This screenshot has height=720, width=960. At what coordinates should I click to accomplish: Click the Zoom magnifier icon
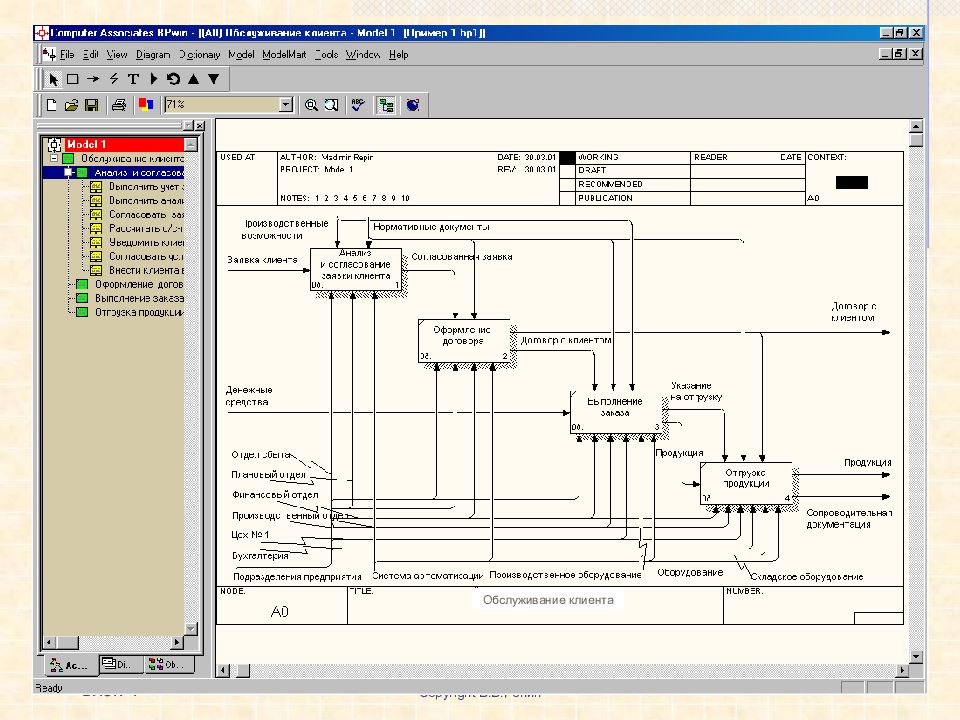click(311, 105)
